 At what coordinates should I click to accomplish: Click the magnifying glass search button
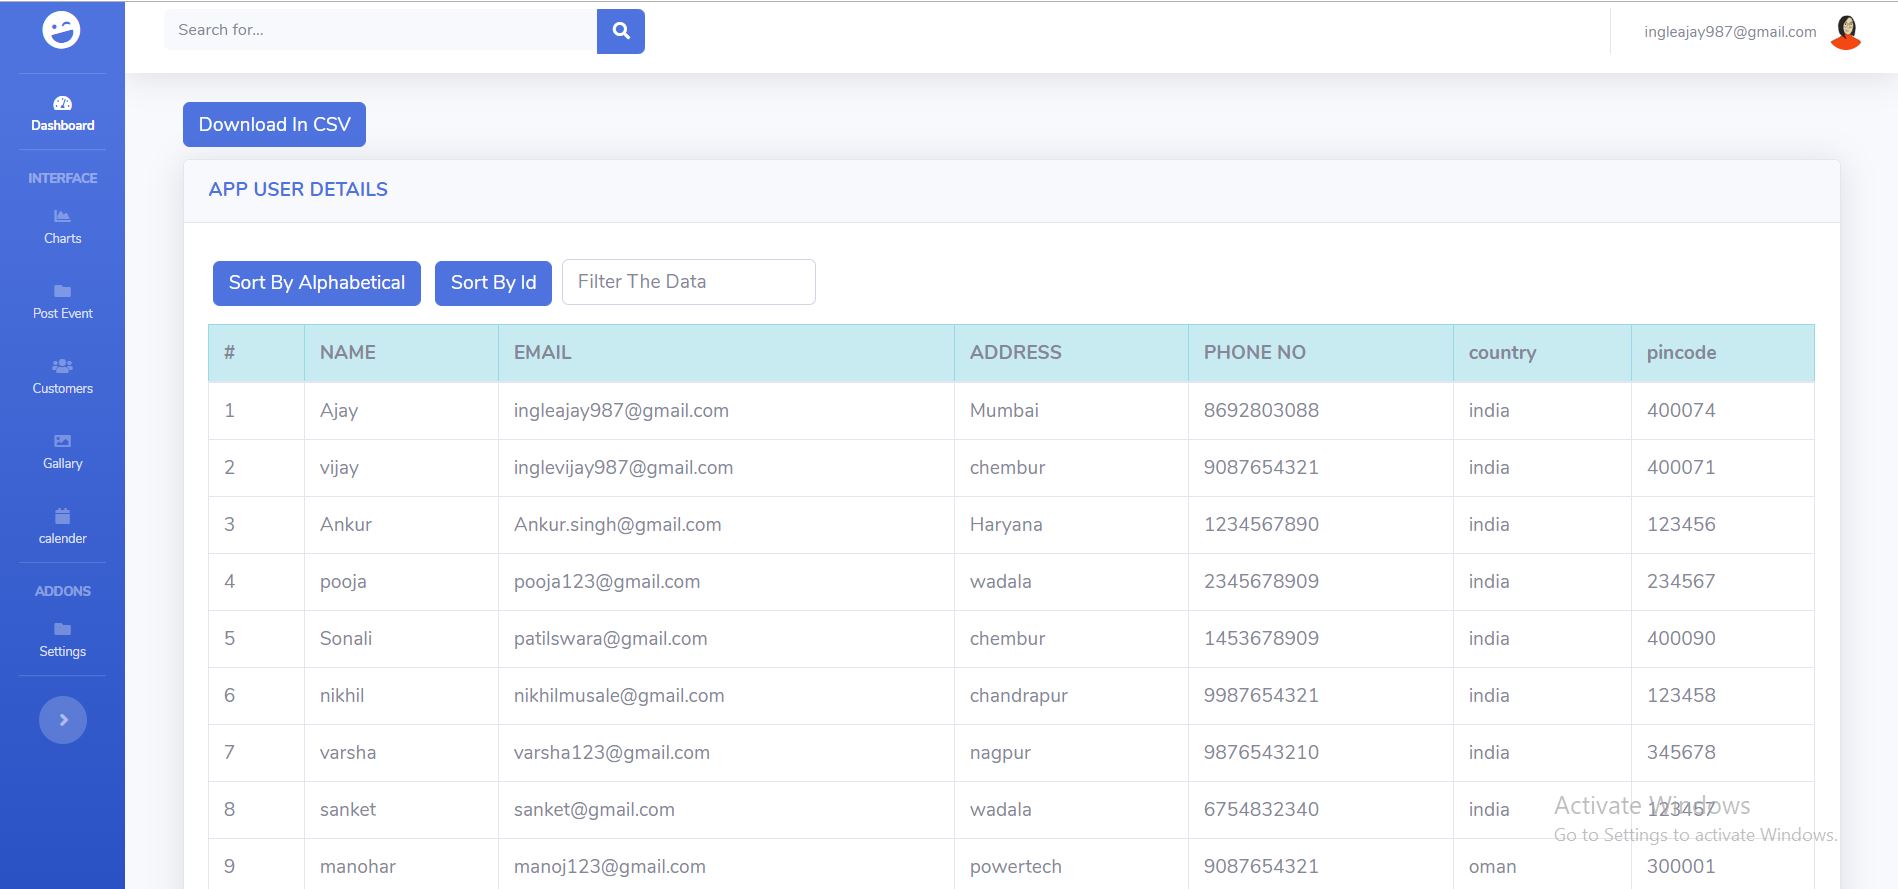(x=620, y=31)
